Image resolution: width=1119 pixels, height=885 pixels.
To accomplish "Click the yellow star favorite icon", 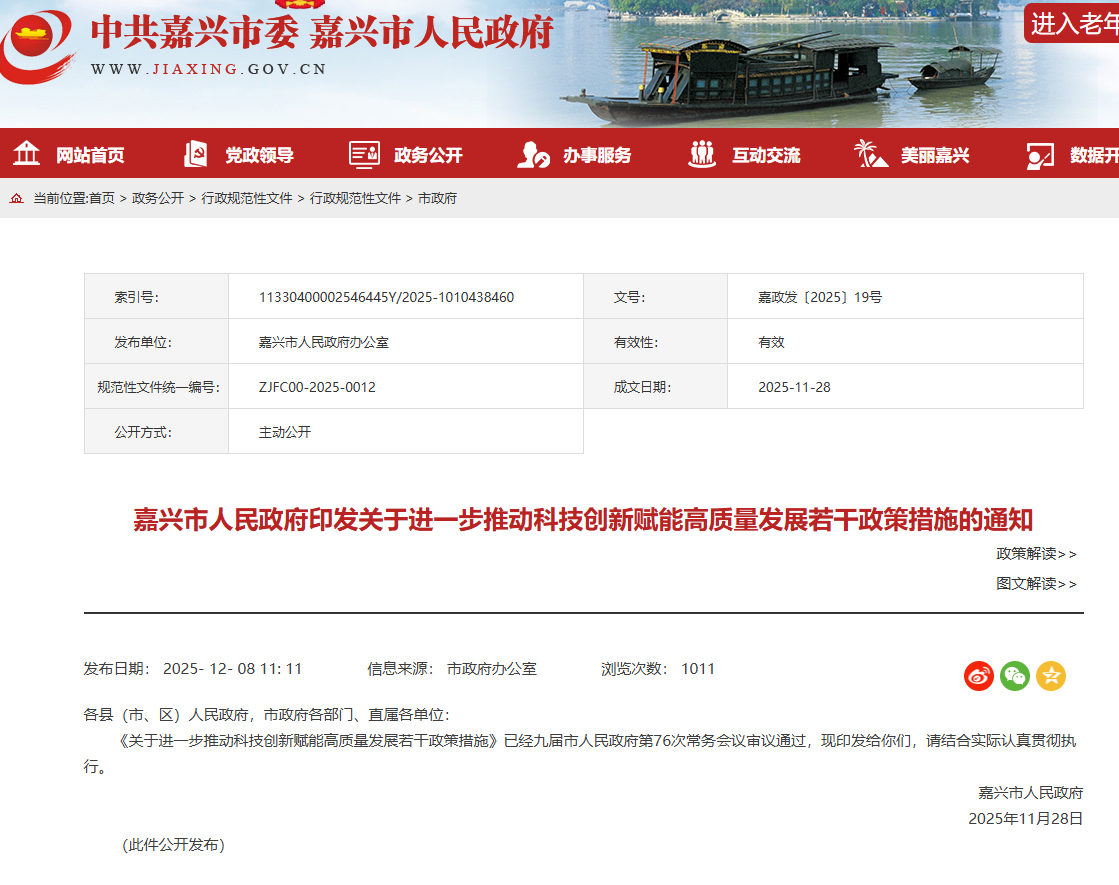I will 1050,676.
